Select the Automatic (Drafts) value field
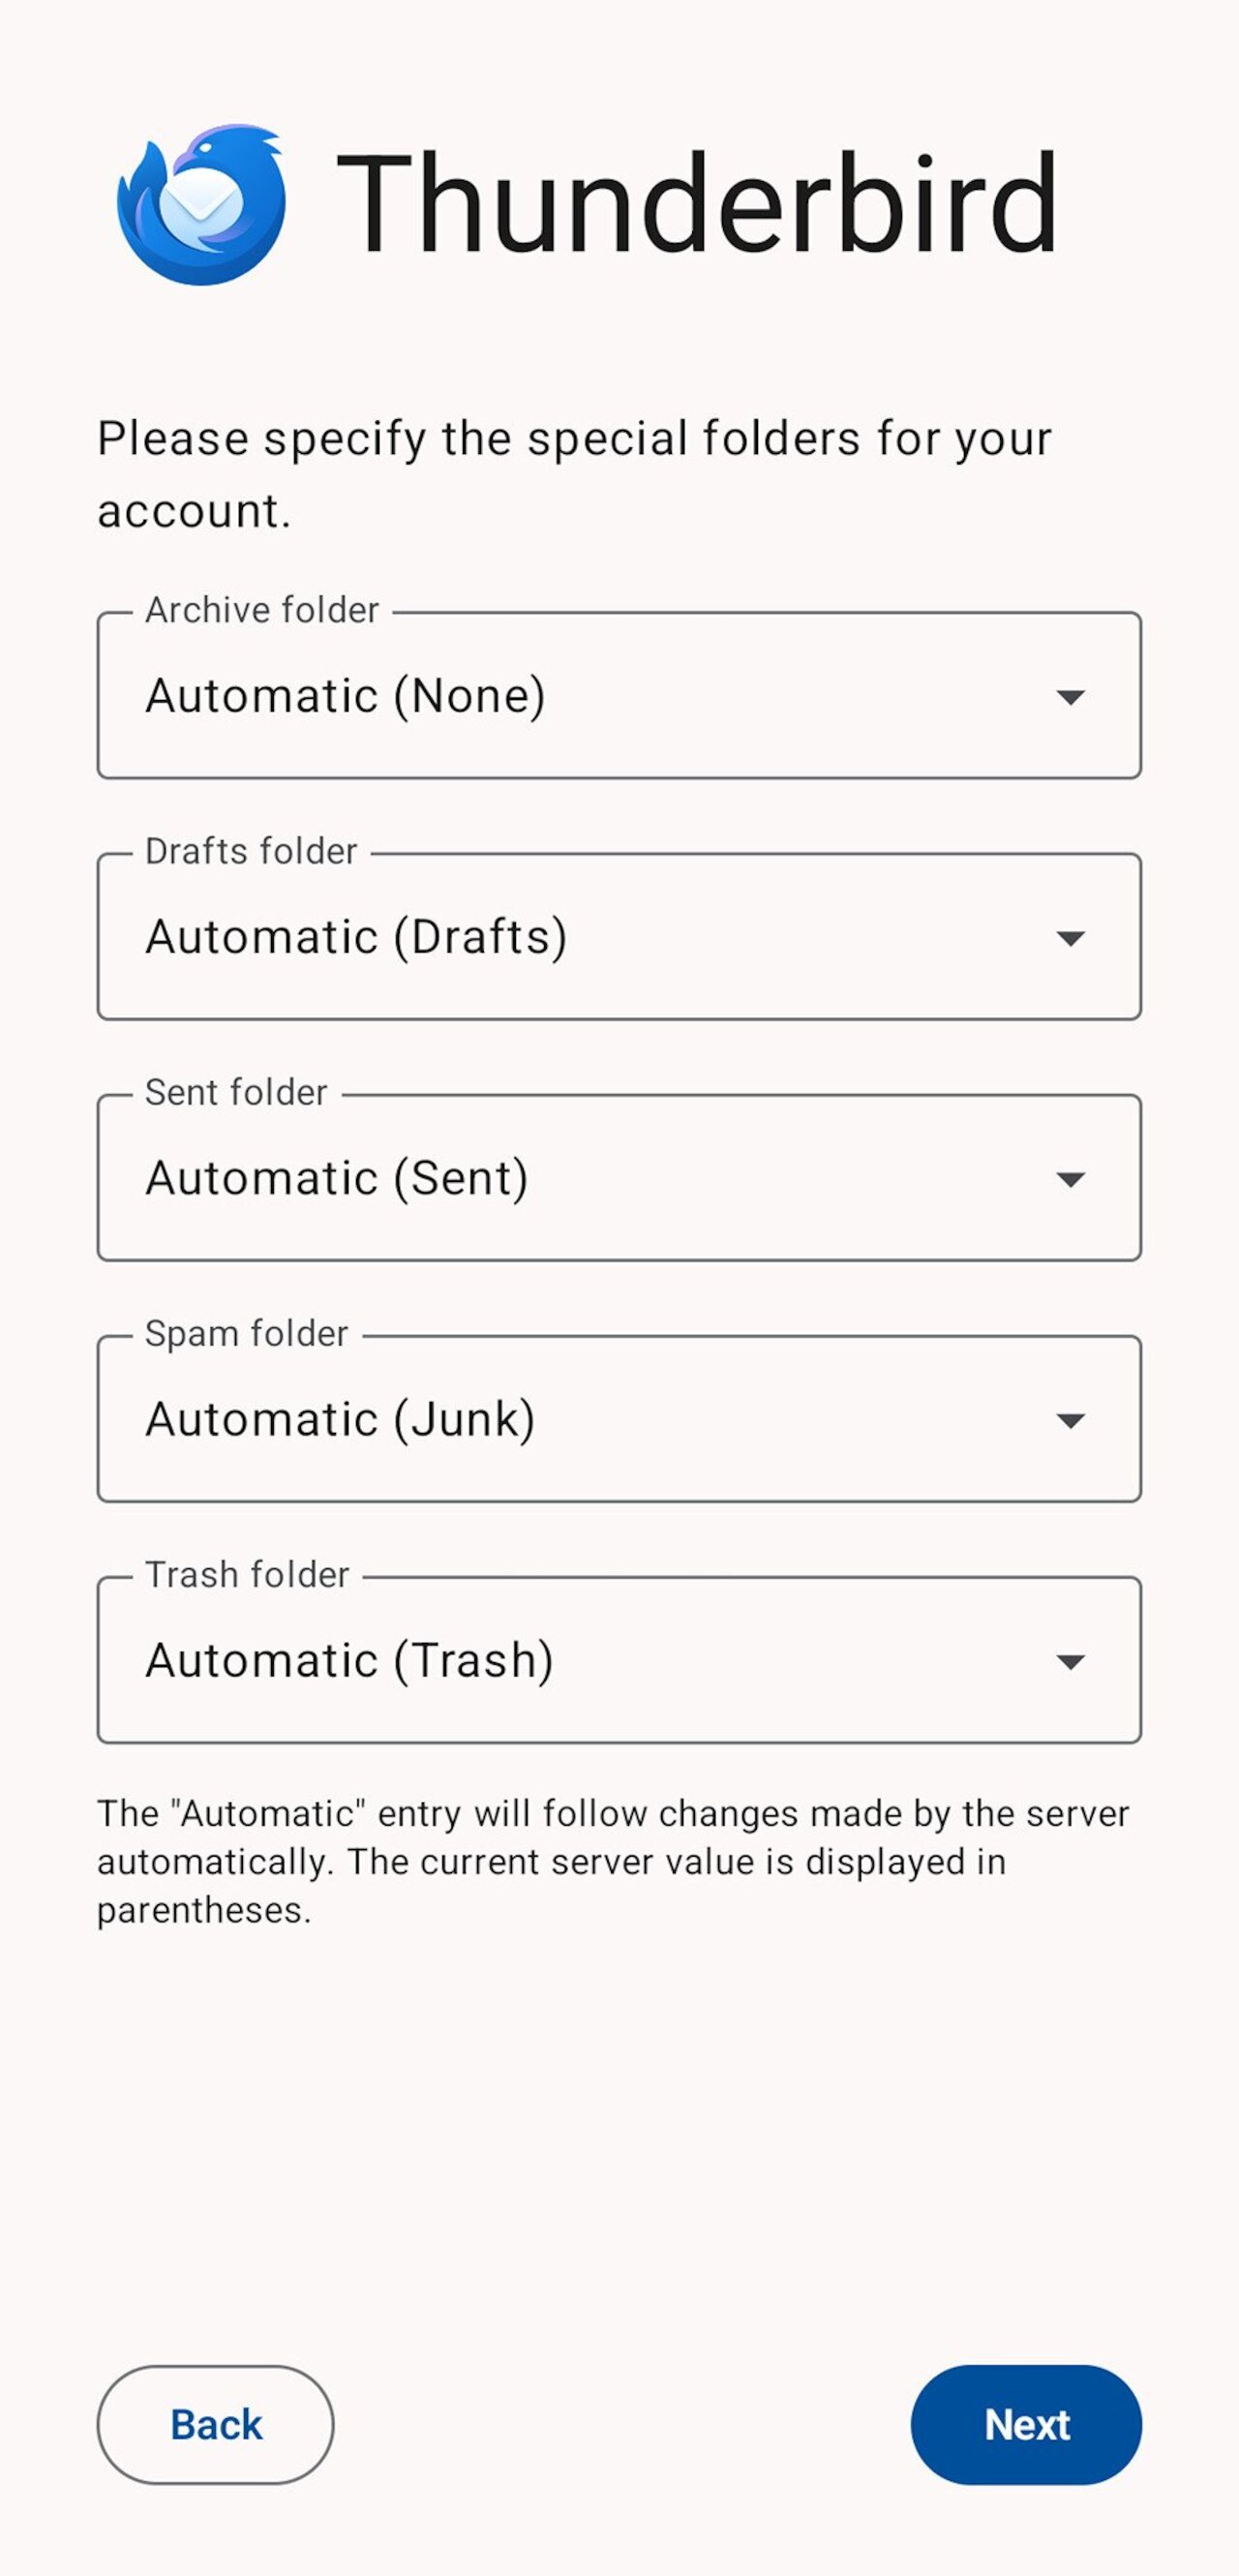The height and width of the screenshot is (2576, 1239). tap(357, 938)
